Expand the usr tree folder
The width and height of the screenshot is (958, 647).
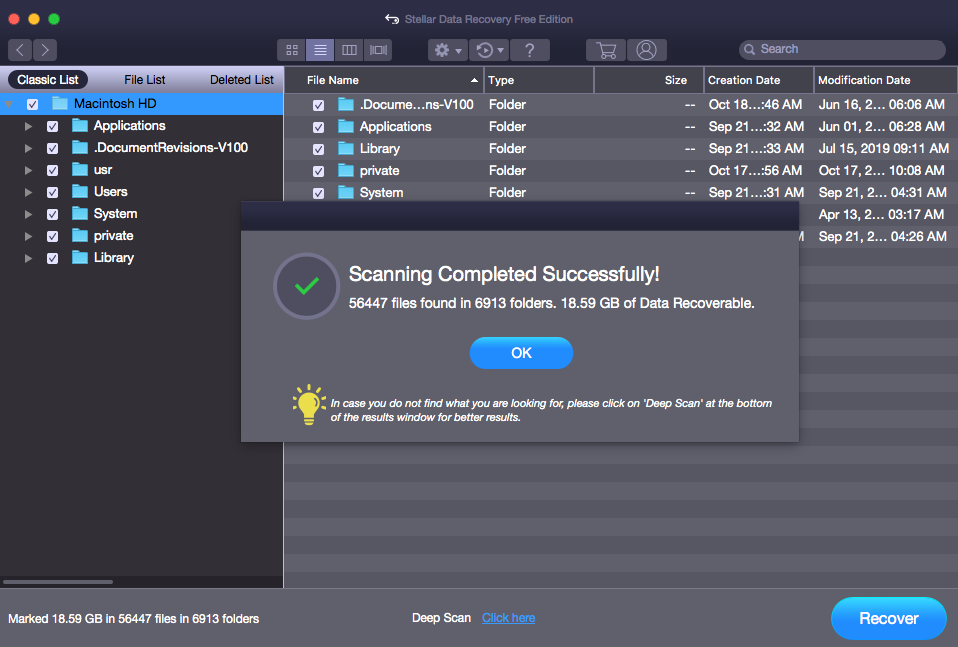coord(28,170)
